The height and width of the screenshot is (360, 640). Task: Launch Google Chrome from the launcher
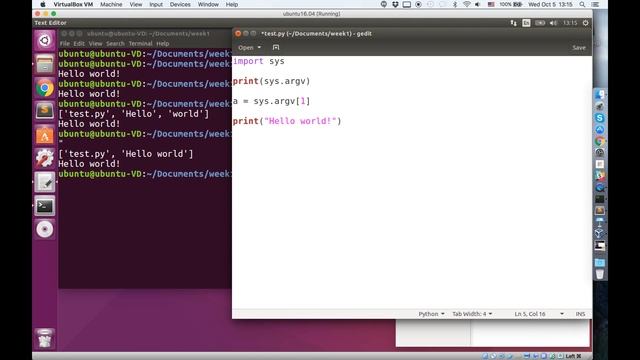pyautogui.click(x=44, y=88)
